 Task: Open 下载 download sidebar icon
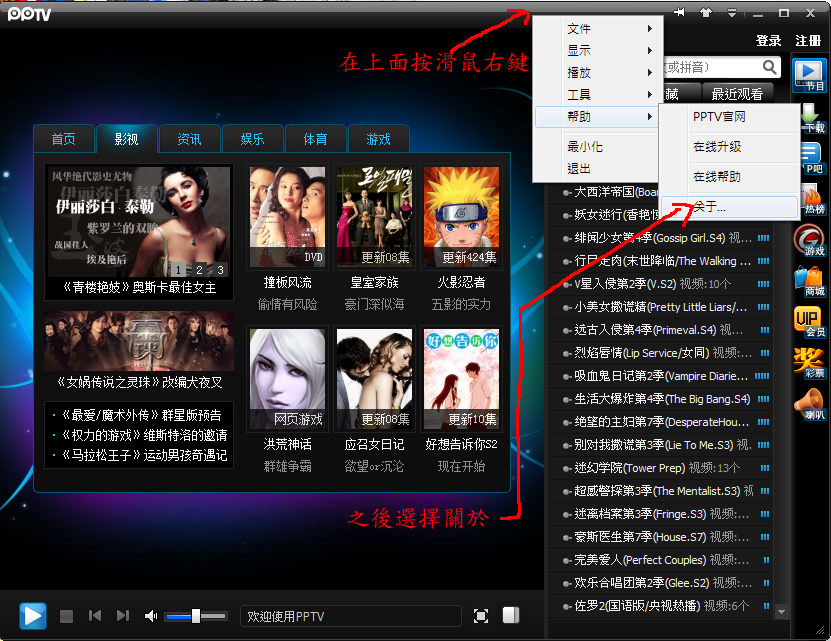[811, 118]
